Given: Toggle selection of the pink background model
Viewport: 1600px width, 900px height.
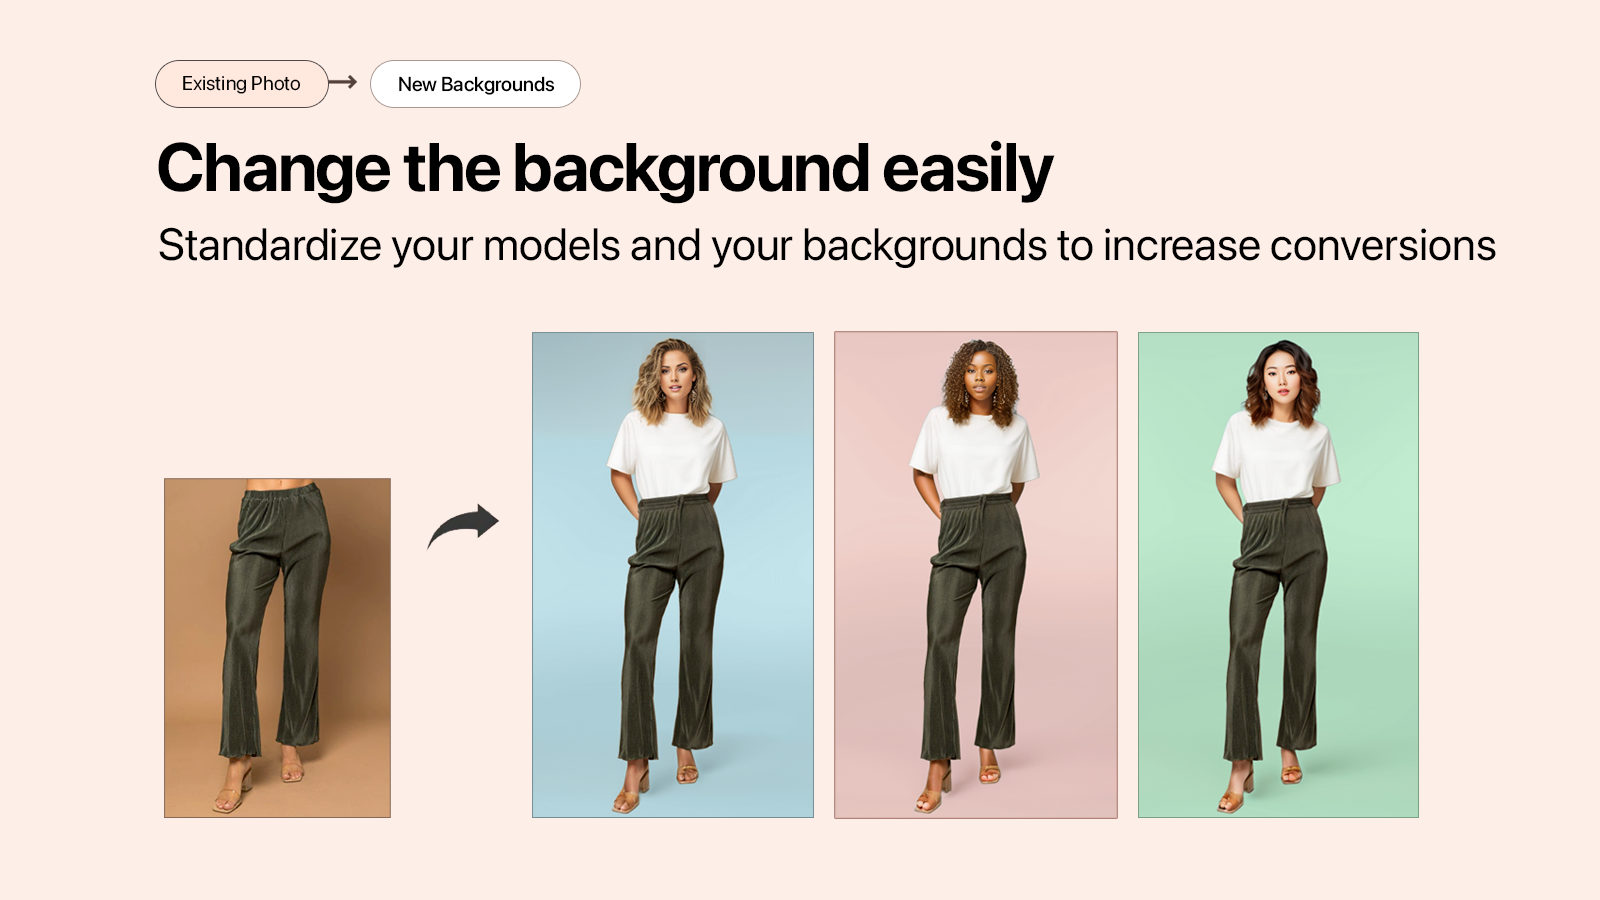Looking at the screenshot, I should tap(975, 575).
